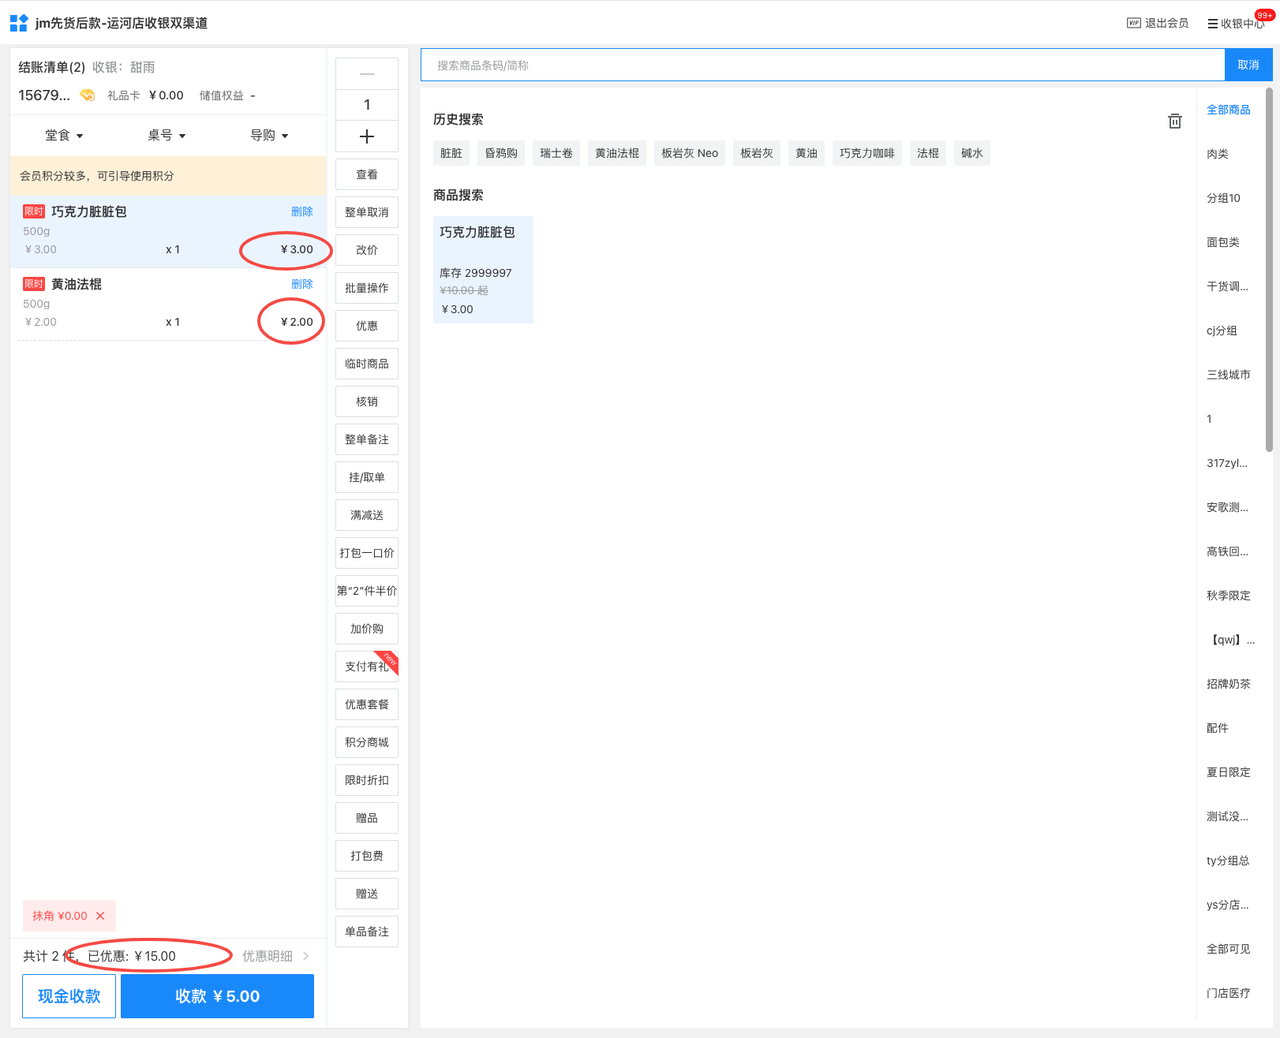Select the 招牌奶茶 category
The width and height of the screenshot is (1280, 1038).
[1228, 684]
